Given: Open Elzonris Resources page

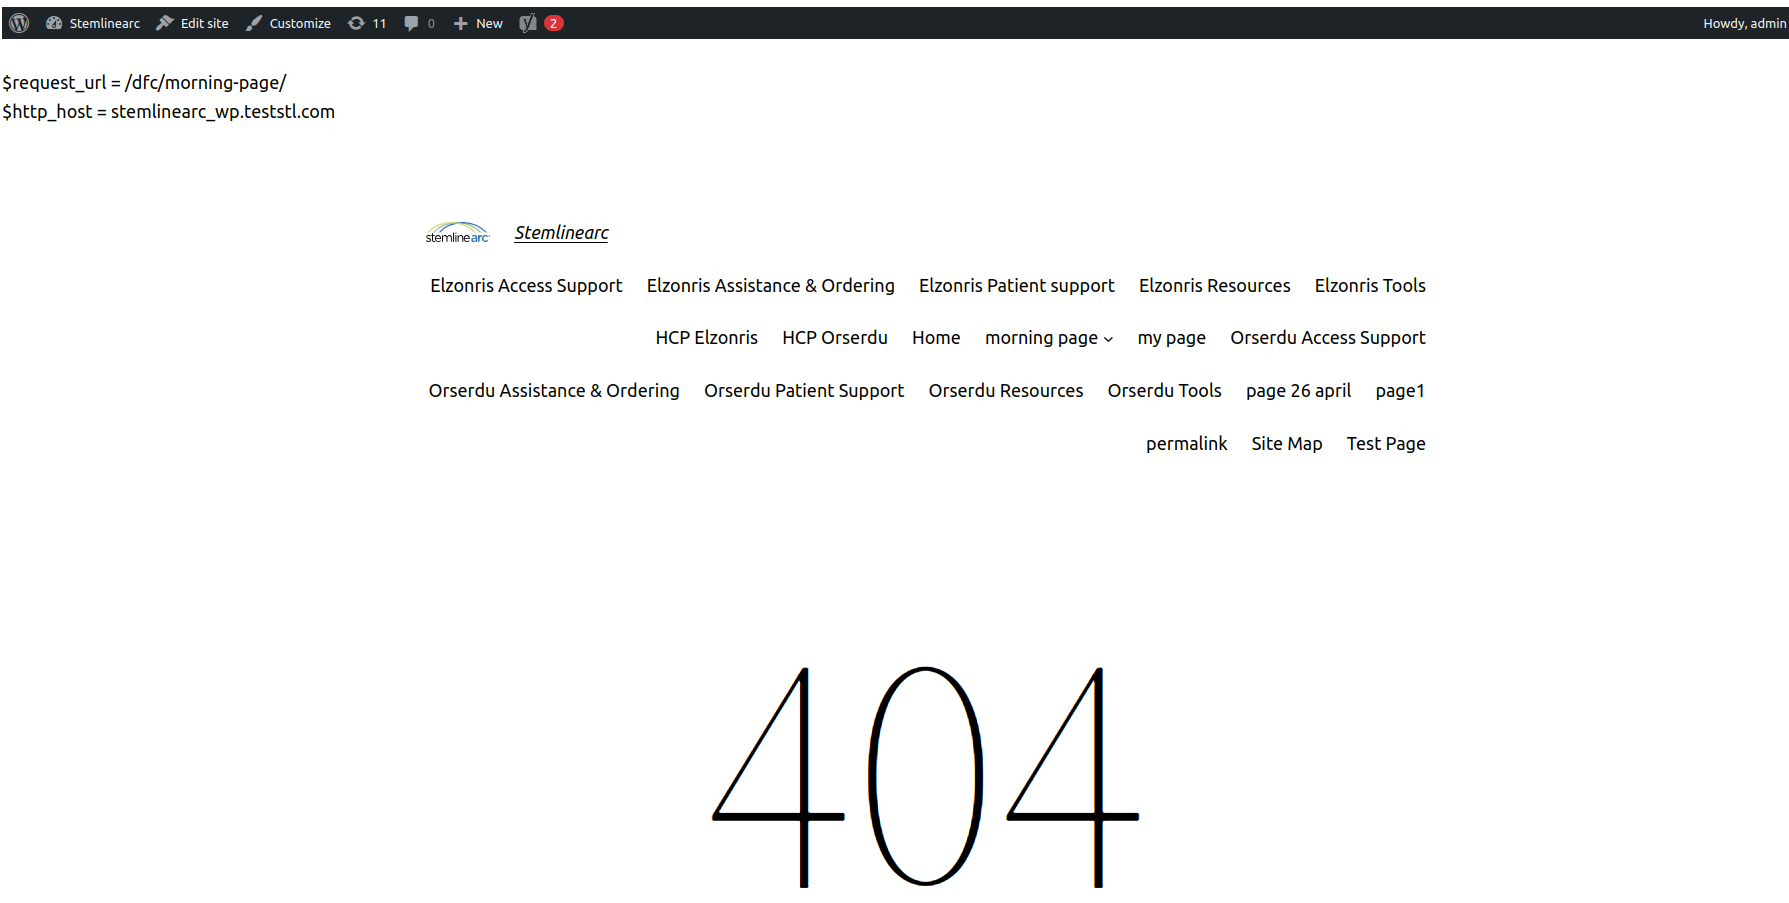Looking at the screenshot, I should click(x=1214, y=286).
